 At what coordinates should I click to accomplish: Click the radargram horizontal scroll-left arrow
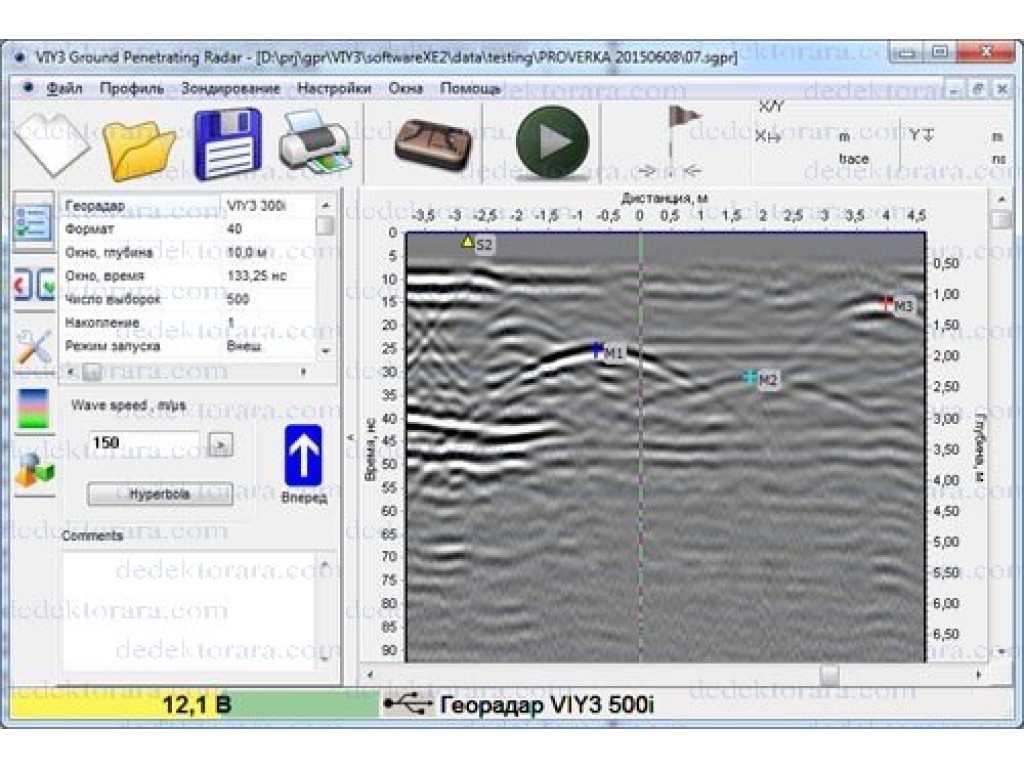tap(371, 675)
